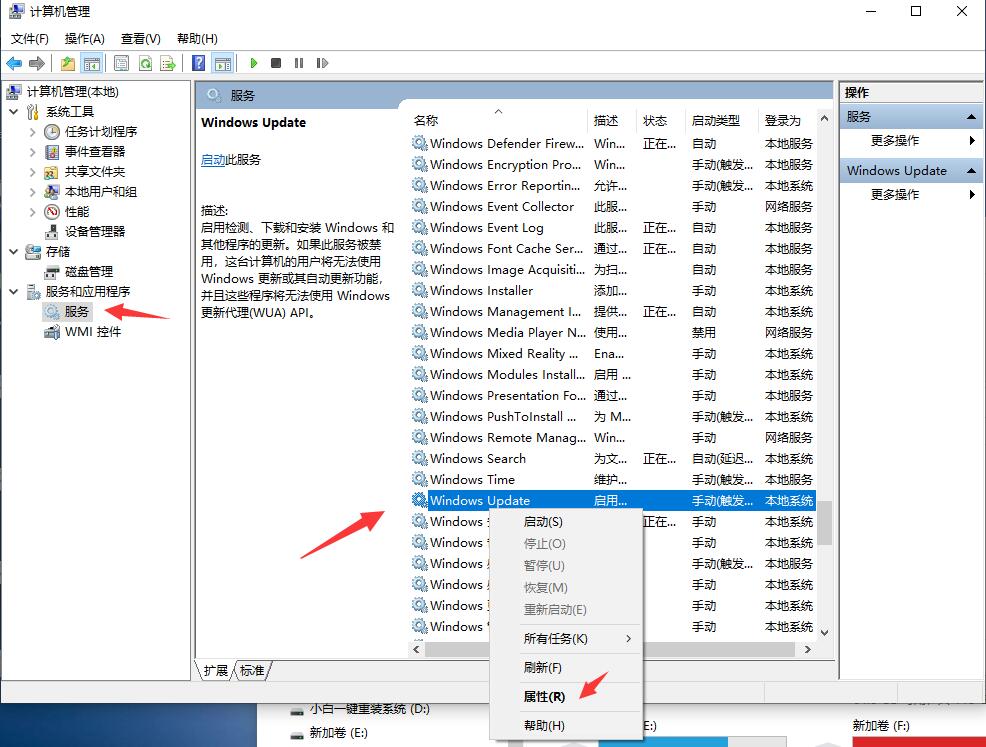Click the 启动 link to start service
Image resolution: width=986 pixels, height=747 pixels.
pos(213,160)
